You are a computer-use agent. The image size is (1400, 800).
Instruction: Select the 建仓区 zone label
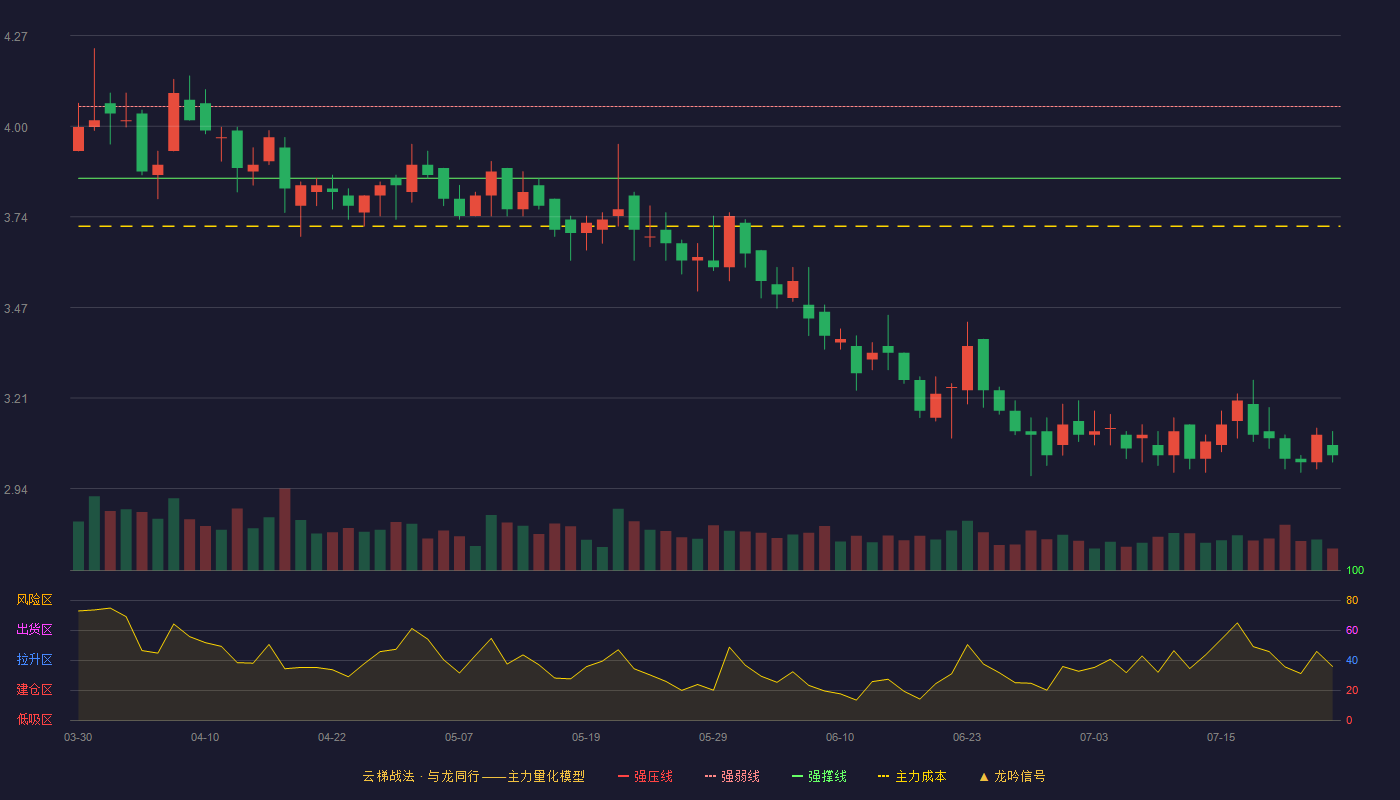[x=34, y=690]
